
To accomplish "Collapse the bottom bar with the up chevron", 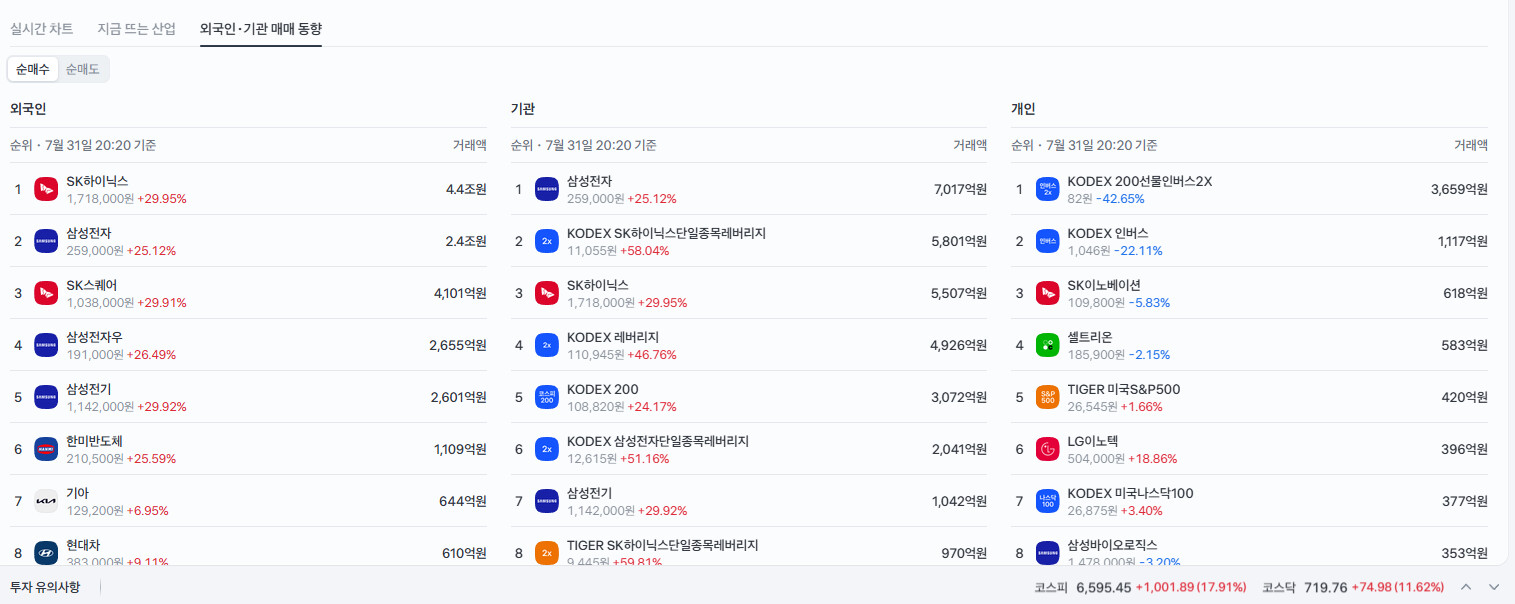I will click(1466, 587).
